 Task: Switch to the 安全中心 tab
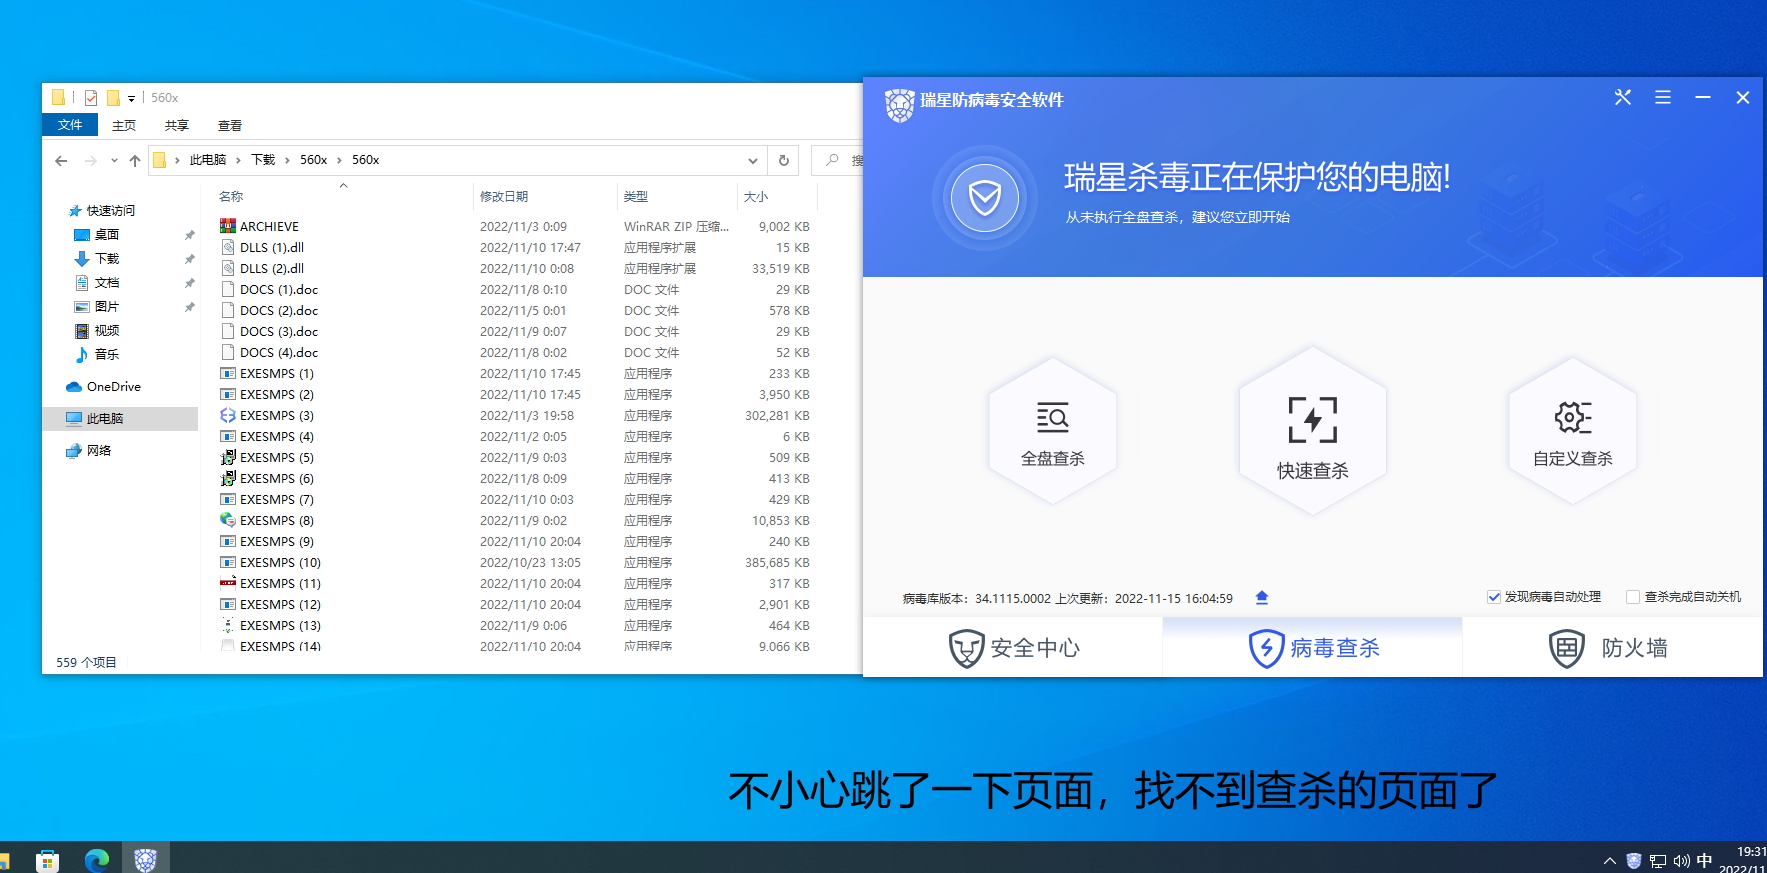(x=1013, y=648)
